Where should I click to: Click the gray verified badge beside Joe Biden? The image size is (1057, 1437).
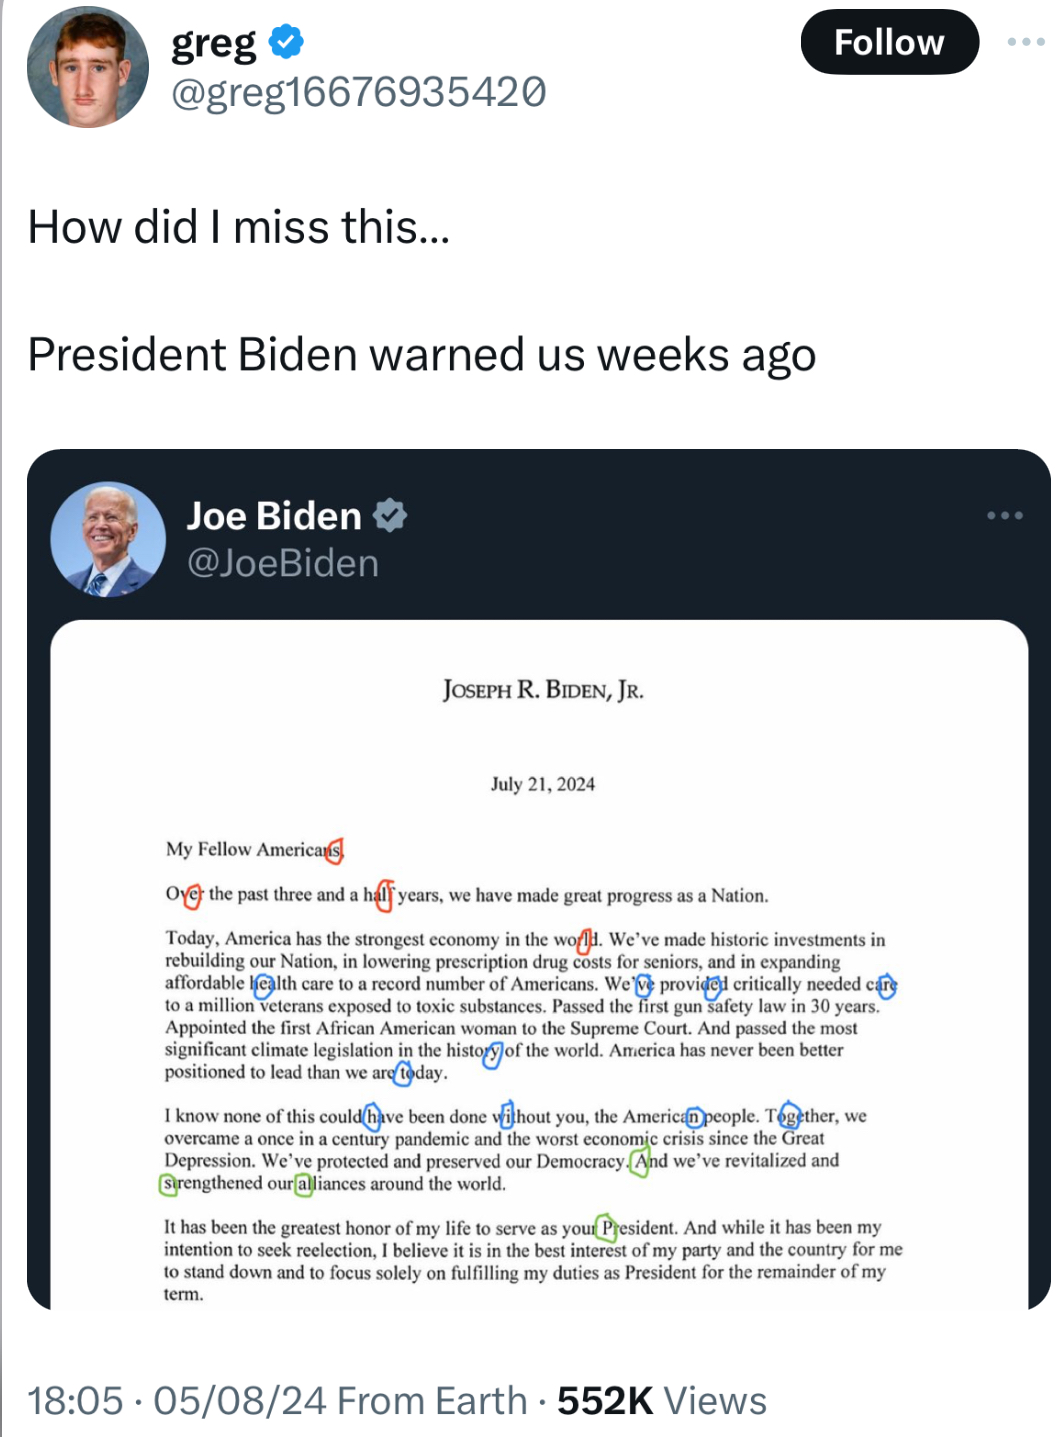390,516
